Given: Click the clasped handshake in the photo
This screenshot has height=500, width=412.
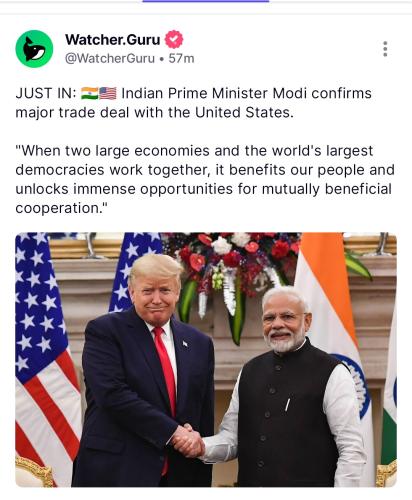Looking at the screenshot, I should (x=188, y=441).
